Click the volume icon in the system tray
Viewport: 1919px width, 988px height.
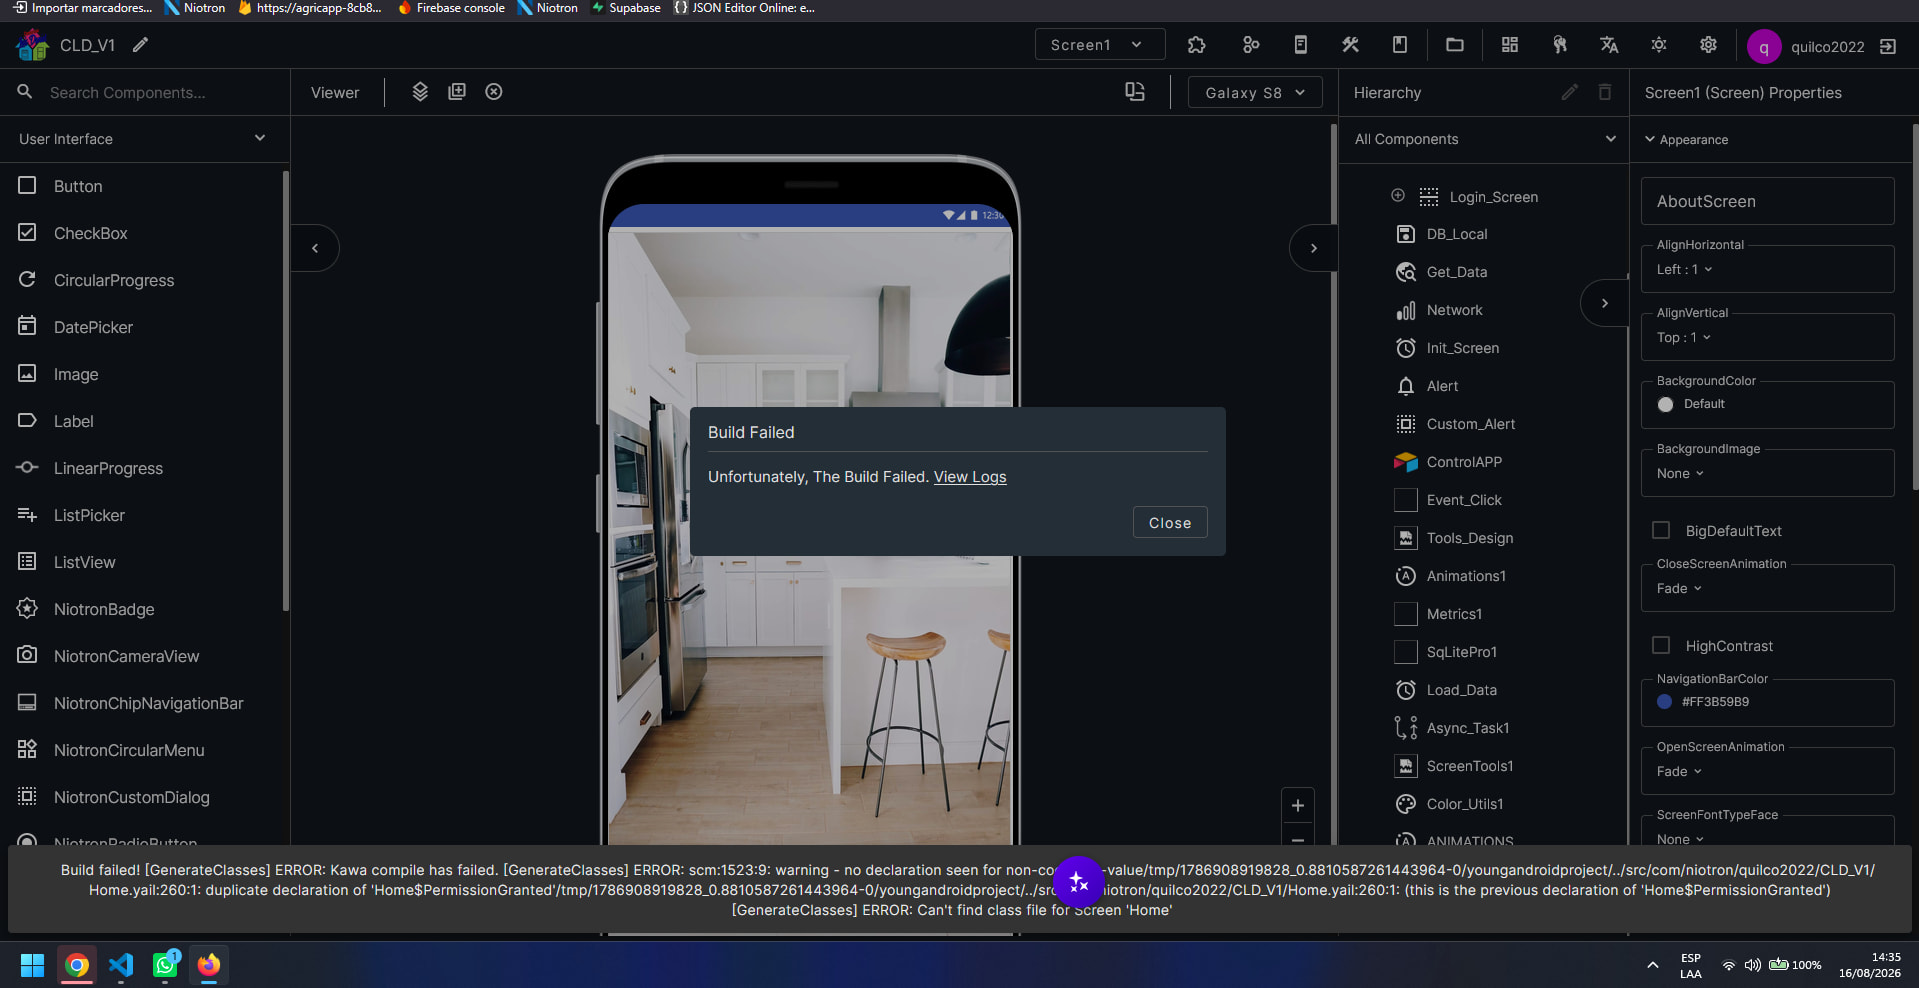coord(1752,965)
